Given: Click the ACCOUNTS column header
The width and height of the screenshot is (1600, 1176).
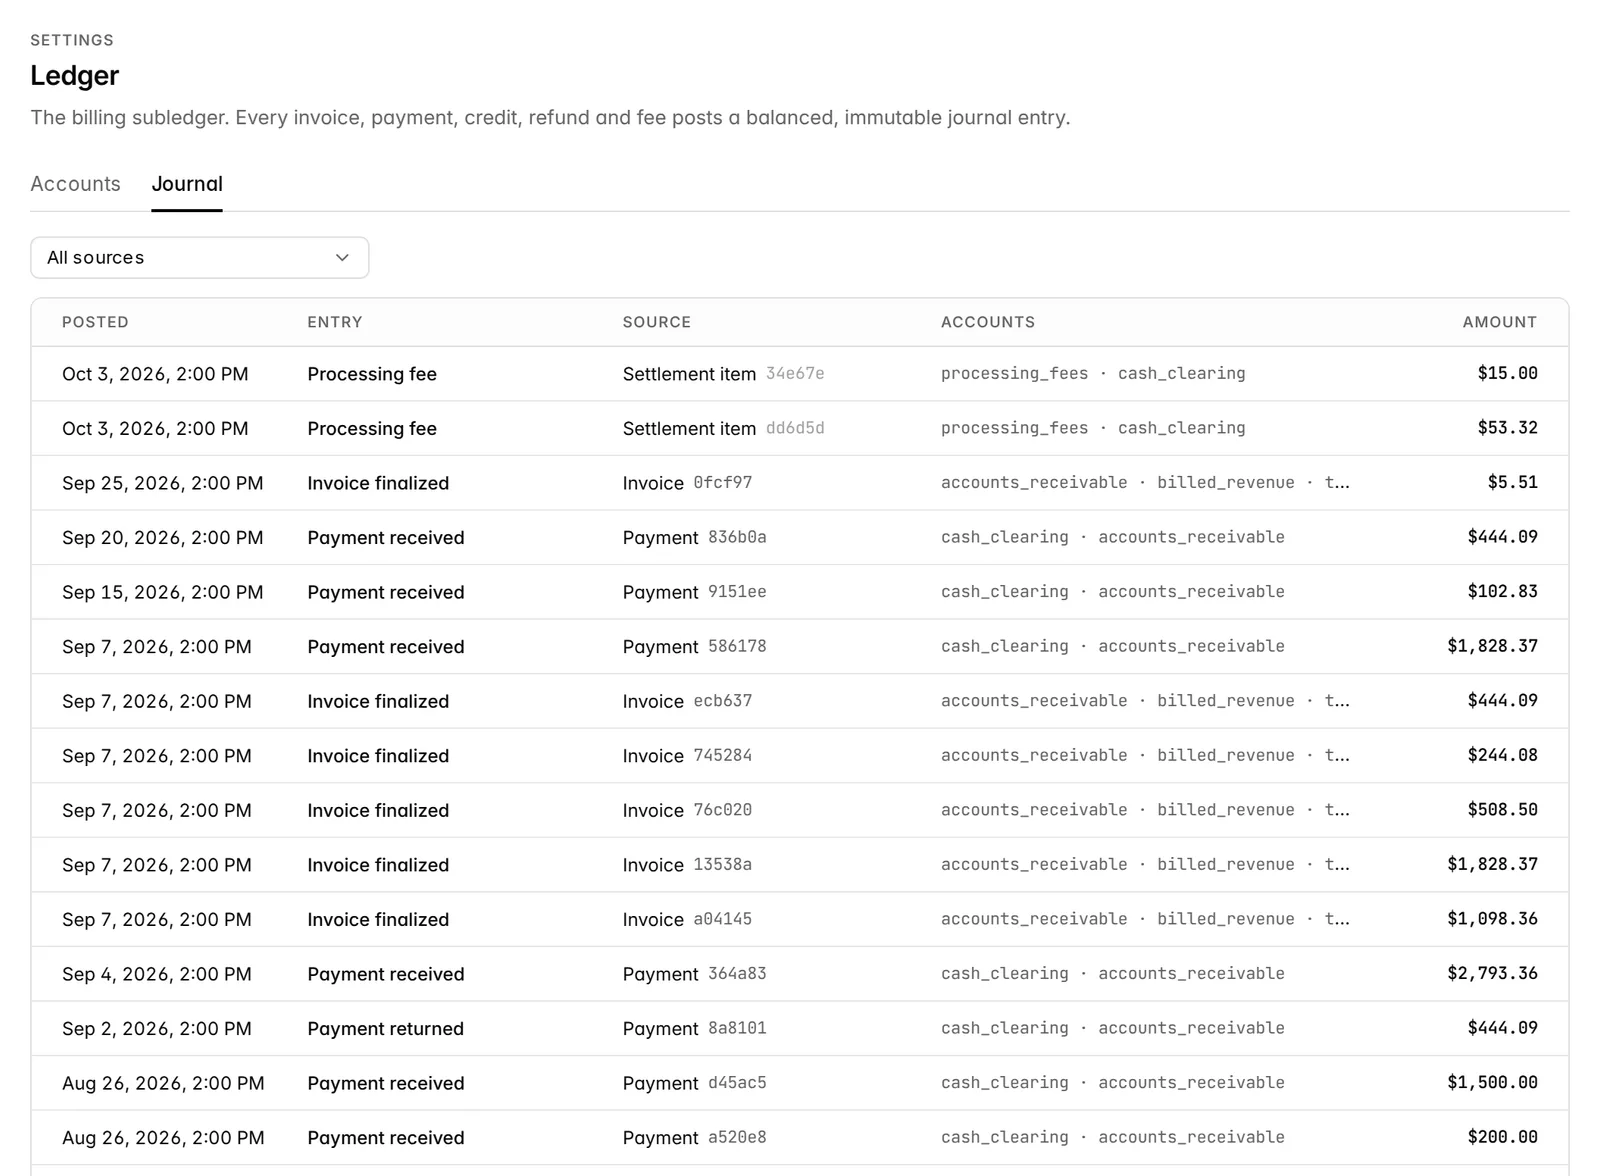Looking at the screenshot, I should [988, 322].
